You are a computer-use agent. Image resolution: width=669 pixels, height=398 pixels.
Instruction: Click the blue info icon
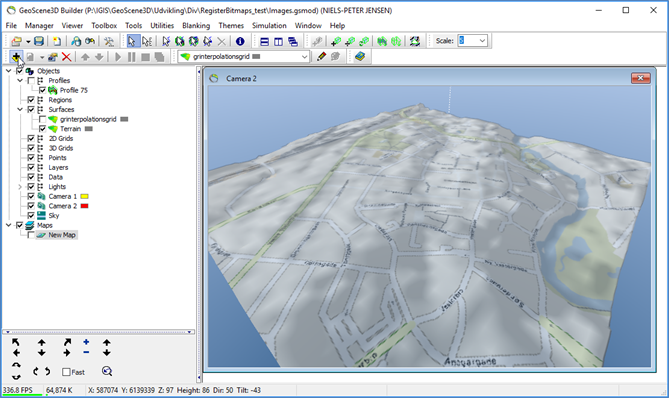click(x=240, y=41)
